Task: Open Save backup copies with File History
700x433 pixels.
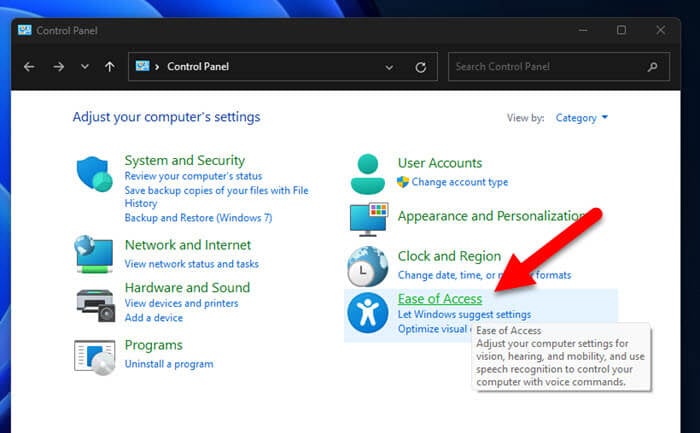Action: [217, 197]
